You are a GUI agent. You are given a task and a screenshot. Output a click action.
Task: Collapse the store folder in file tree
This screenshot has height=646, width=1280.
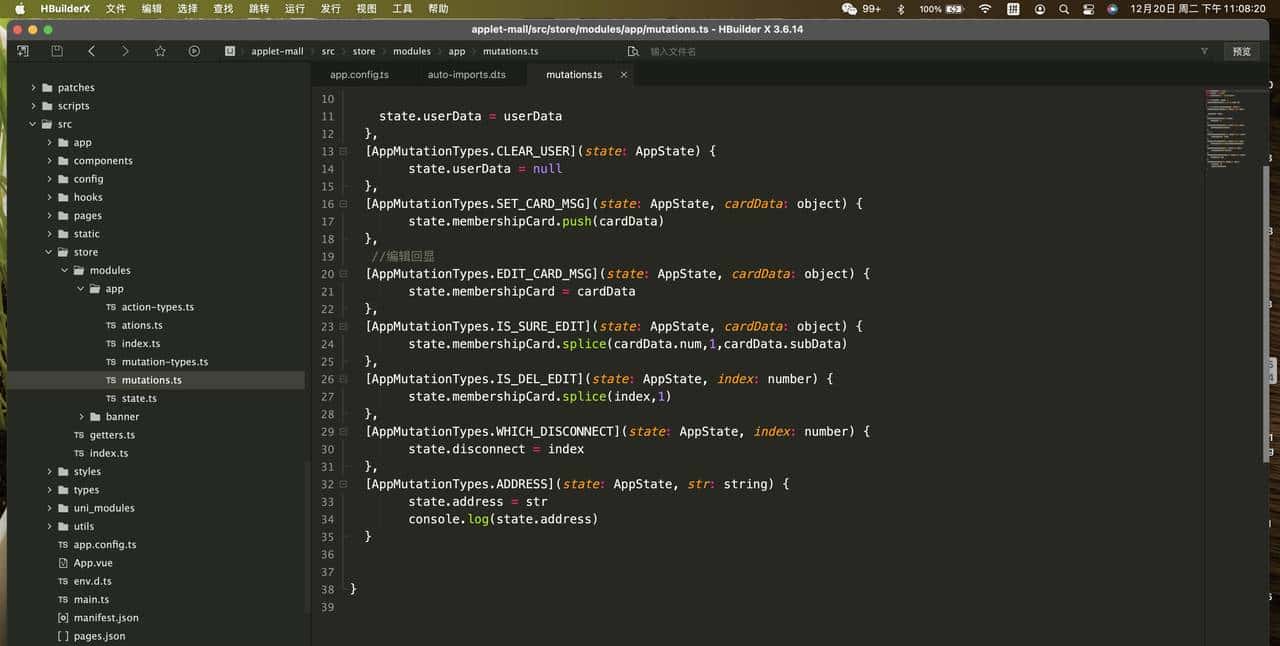click(x=49, y=252)
